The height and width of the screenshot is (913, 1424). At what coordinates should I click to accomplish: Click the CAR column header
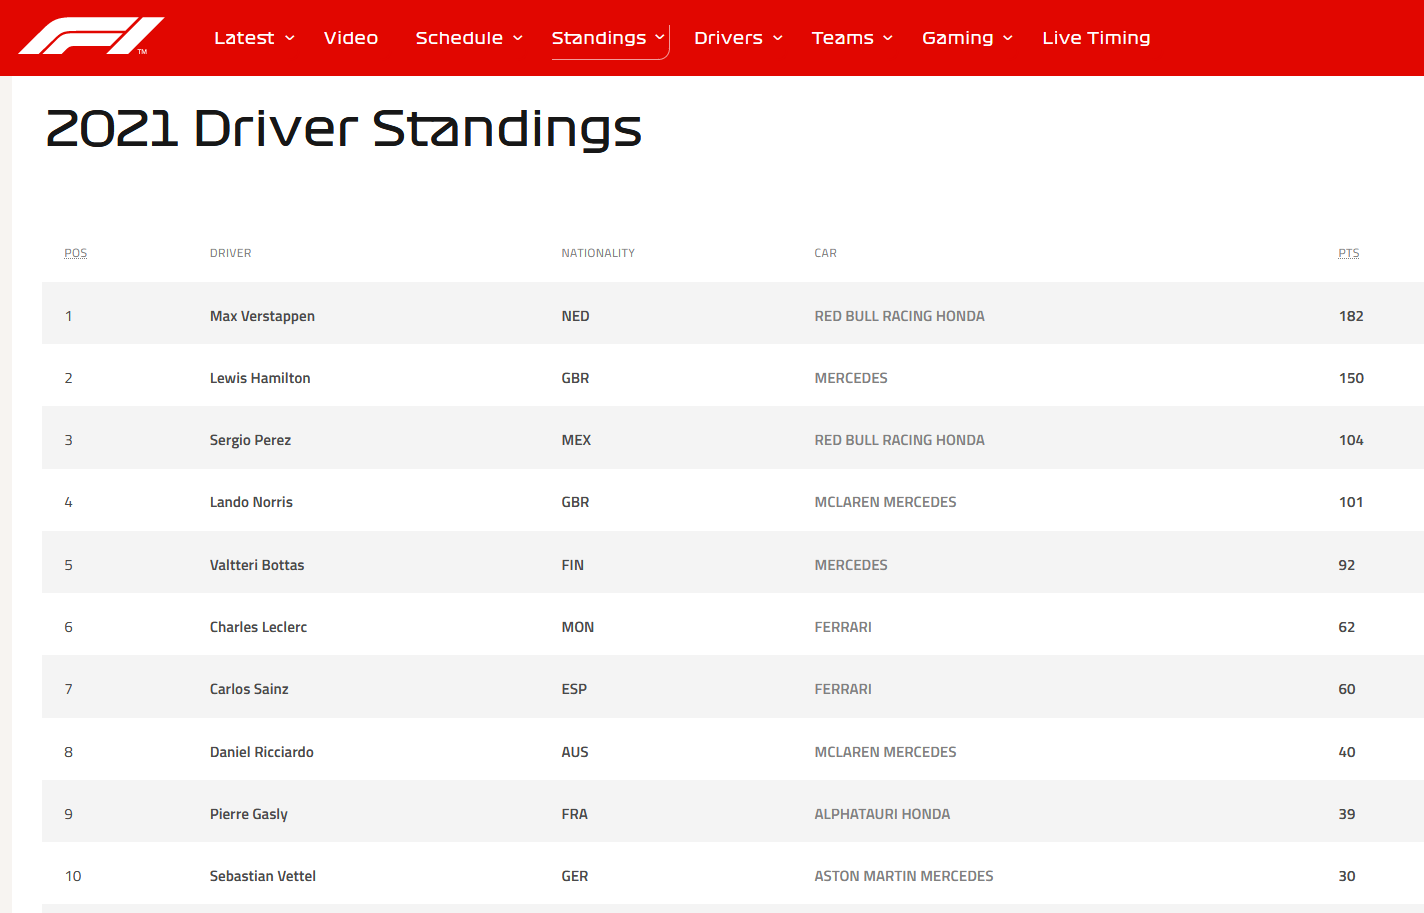826,253
